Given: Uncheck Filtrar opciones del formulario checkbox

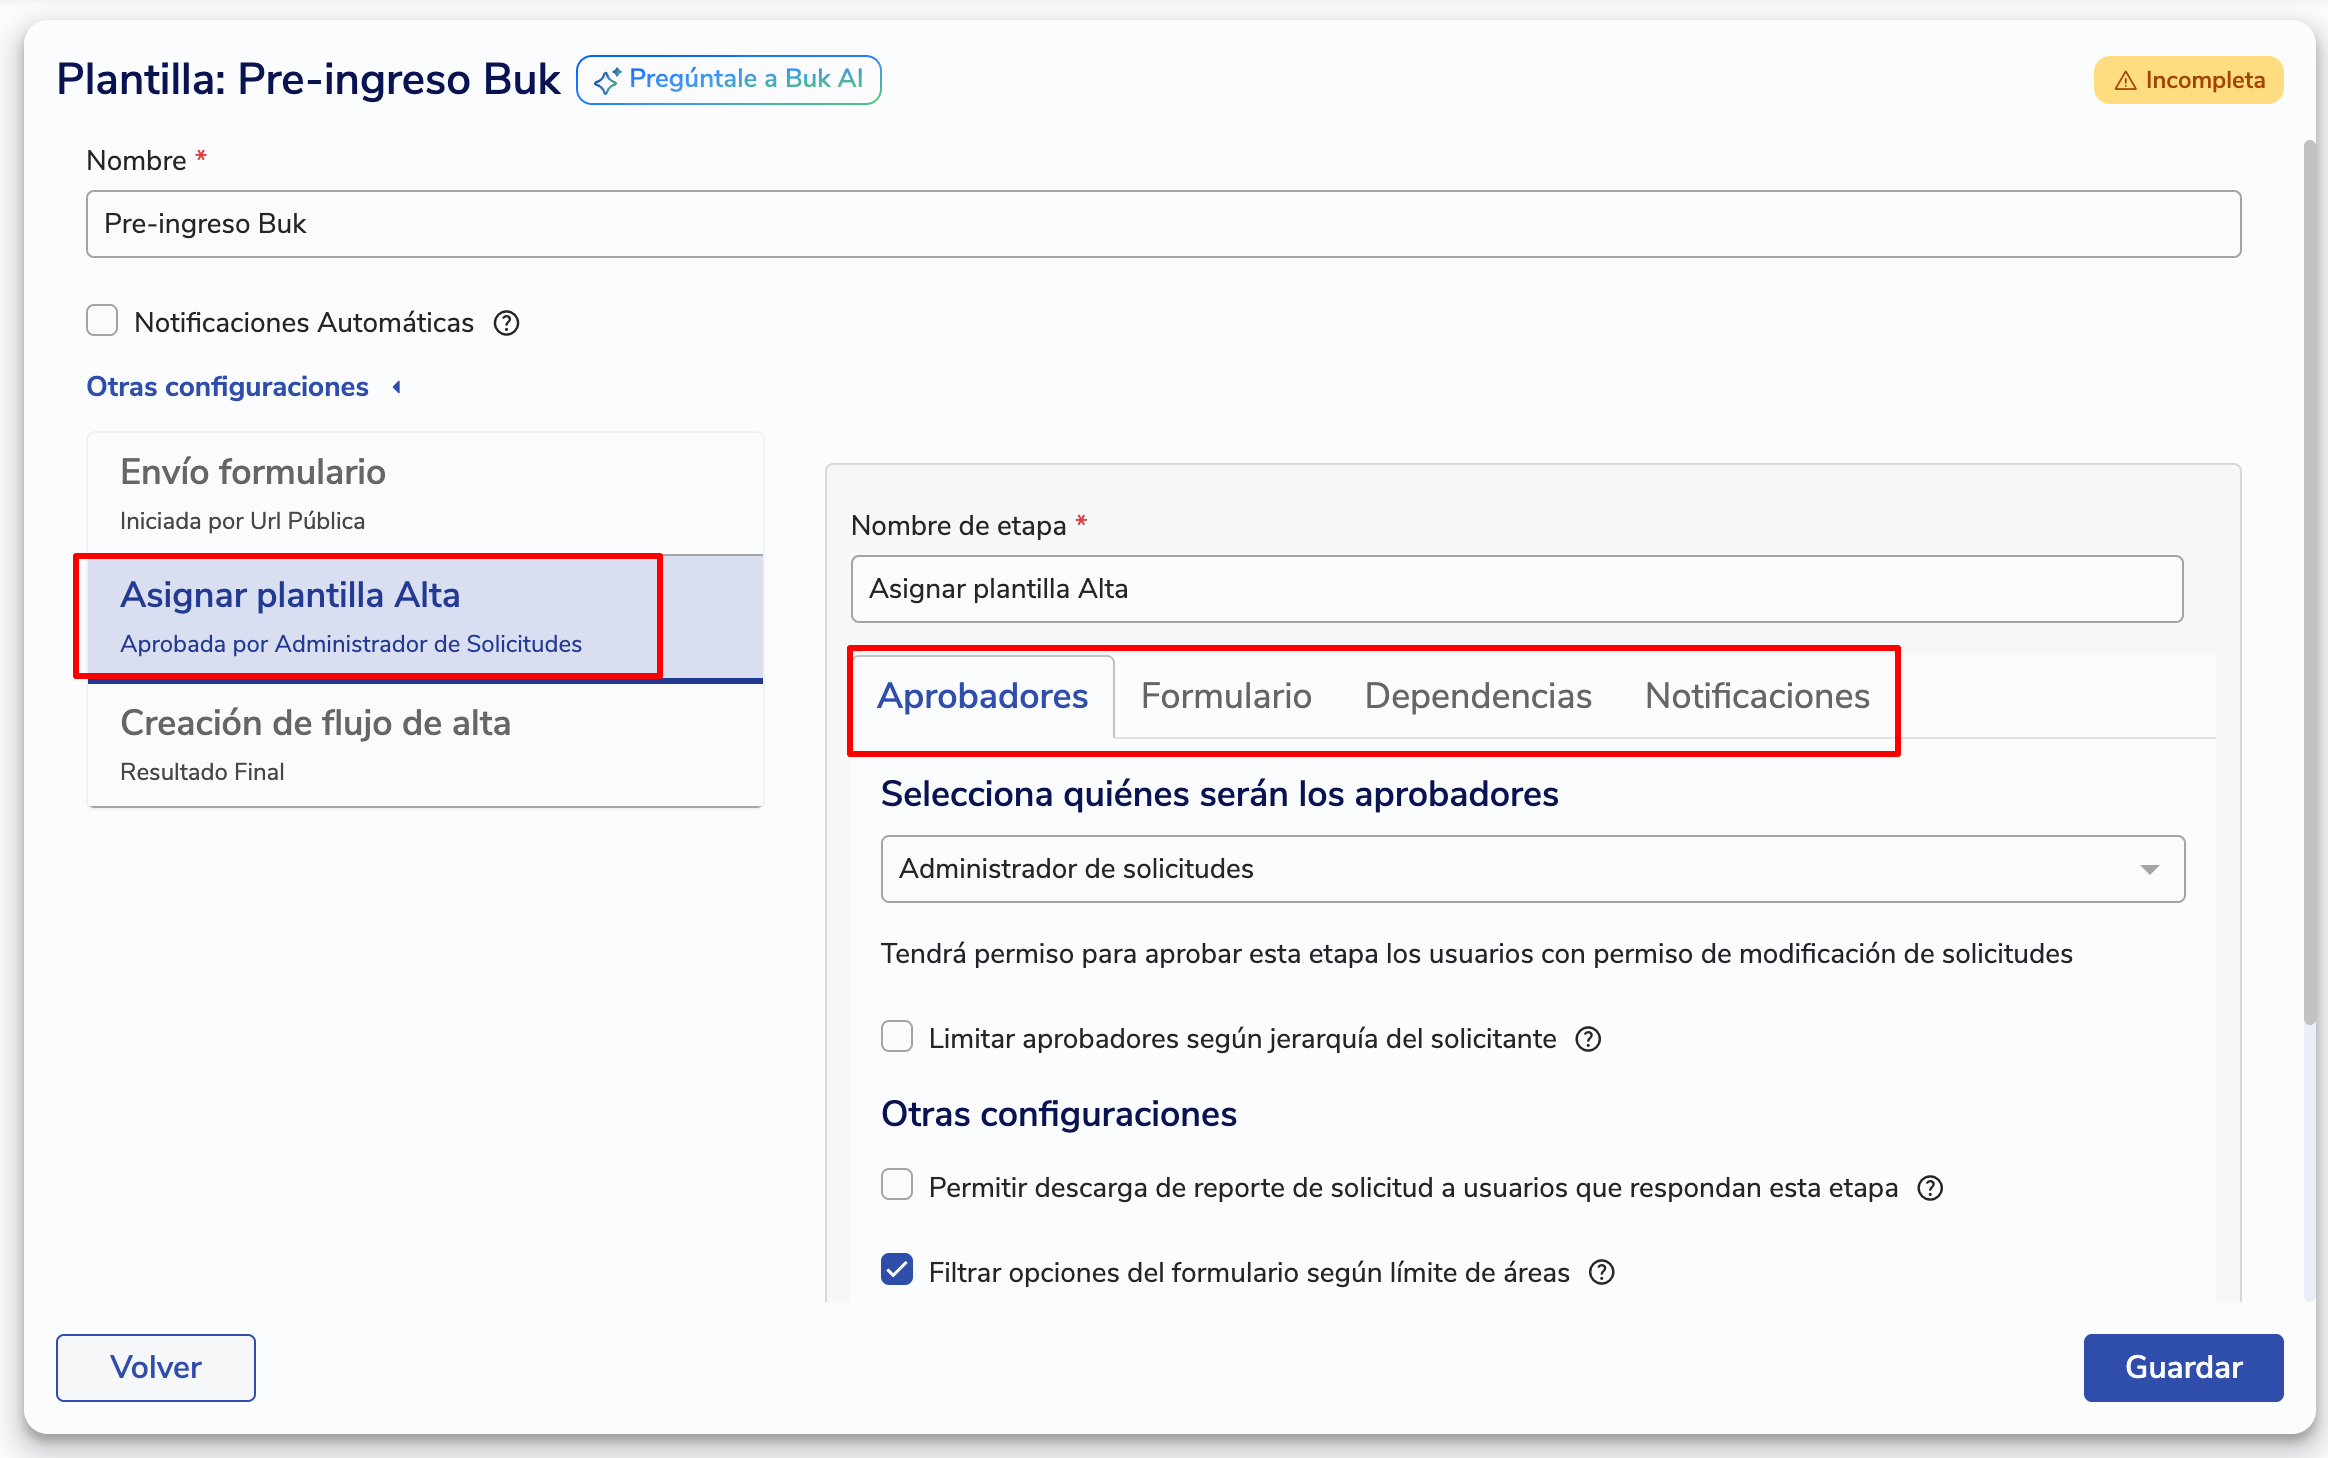Looking at the screenshot, I should (897, 1270).
